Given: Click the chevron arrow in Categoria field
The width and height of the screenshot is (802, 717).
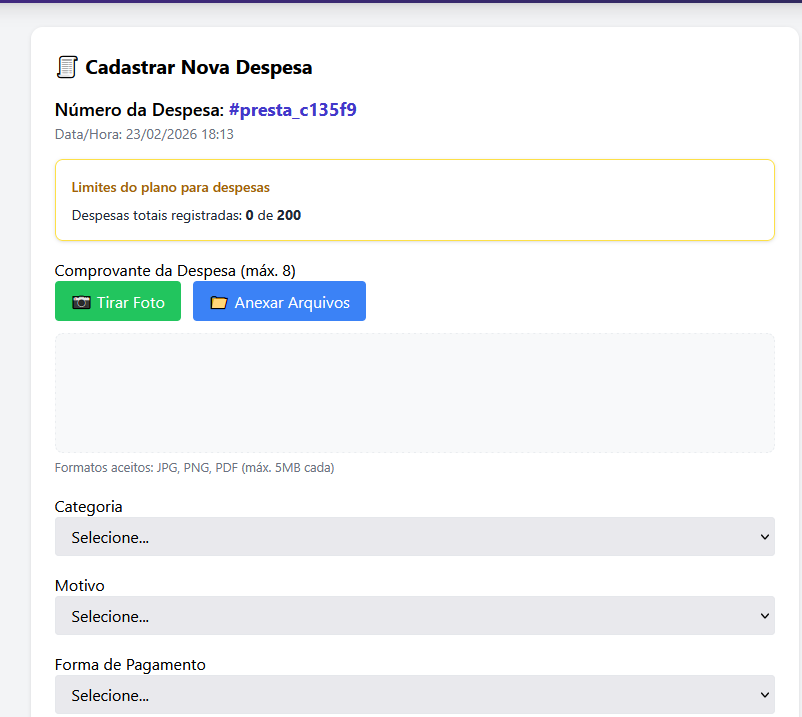Looking at the screenshot, I should tap(765, 537).
